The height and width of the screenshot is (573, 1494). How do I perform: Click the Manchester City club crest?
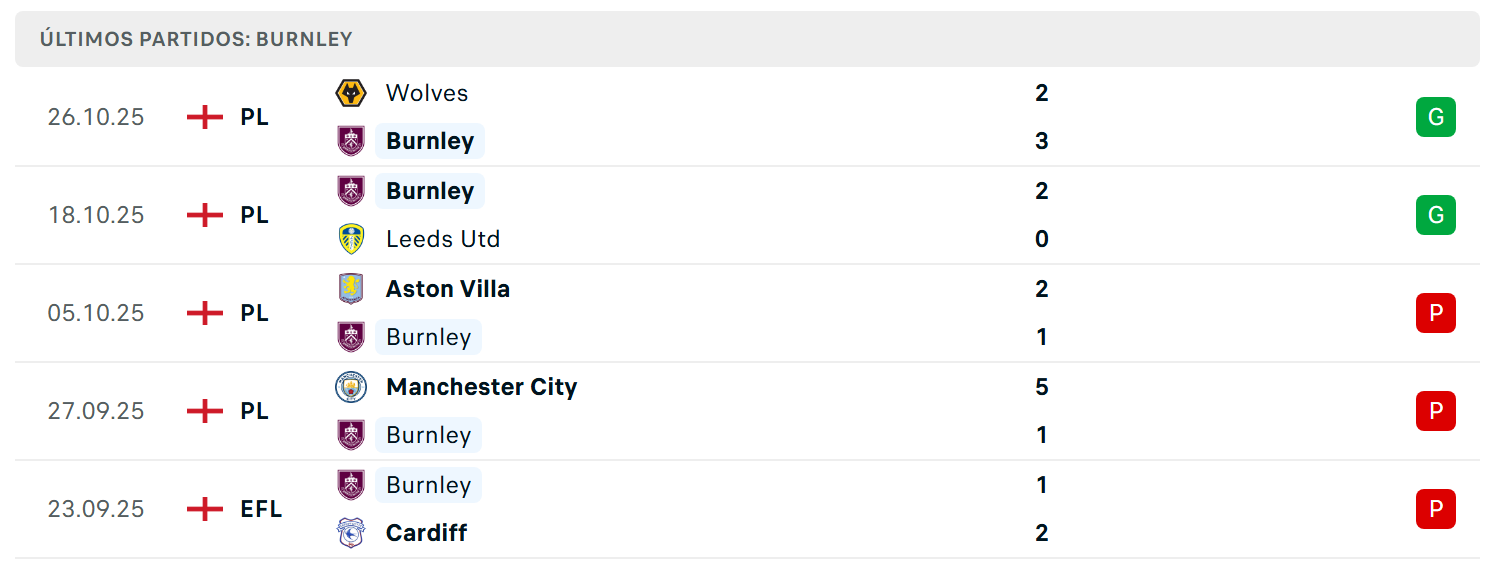351,387
